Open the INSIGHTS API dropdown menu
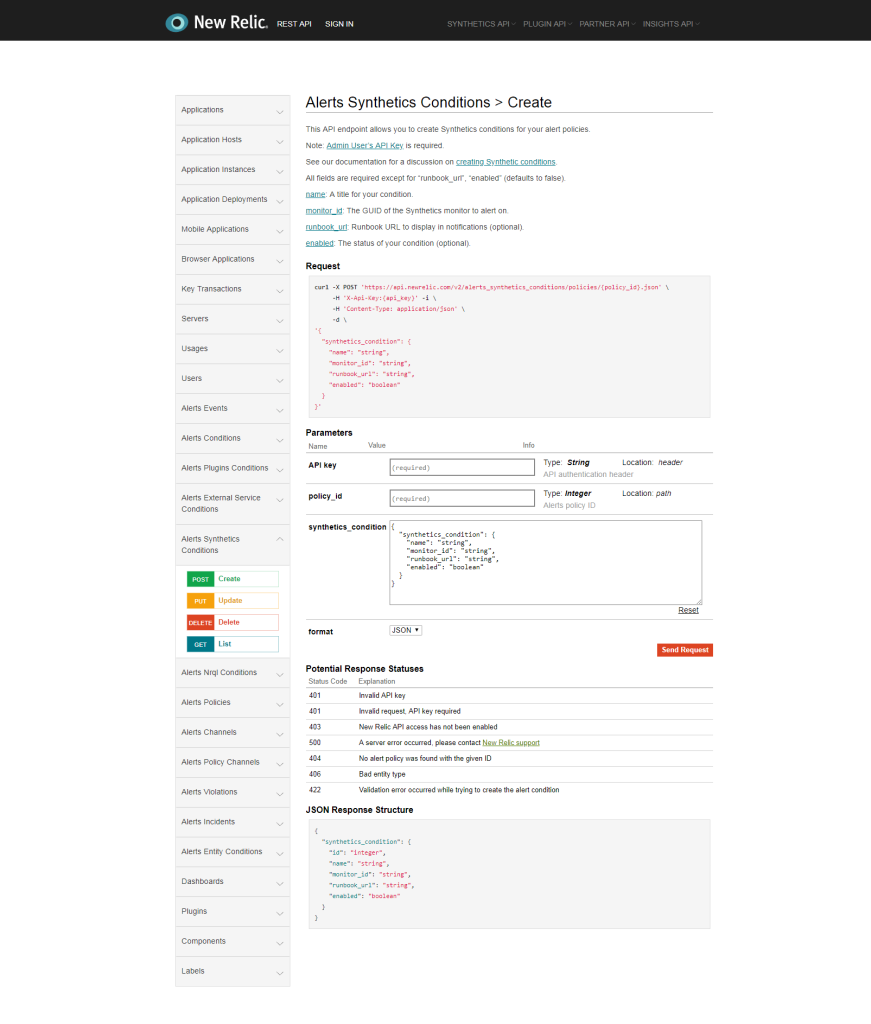 [x=670, y=23]
